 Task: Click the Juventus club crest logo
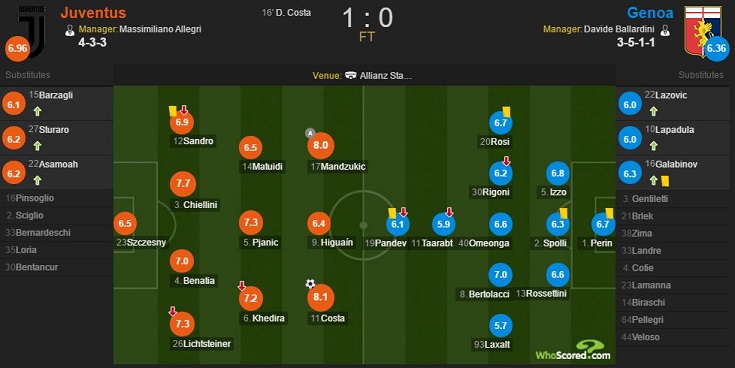tap(32, 29)
